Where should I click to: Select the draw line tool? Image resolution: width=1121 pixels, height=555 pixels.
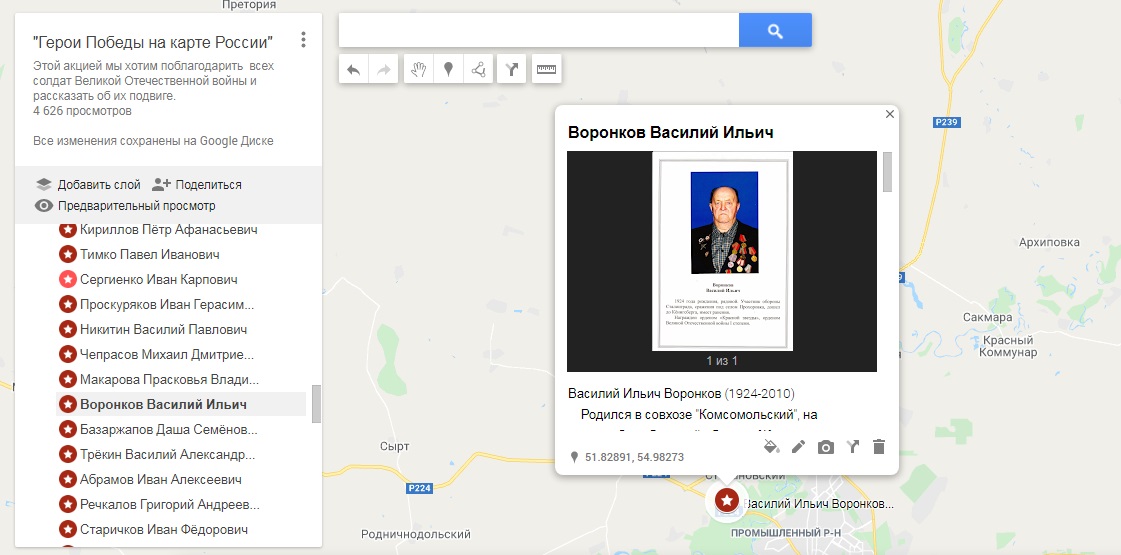coord(478,69)
